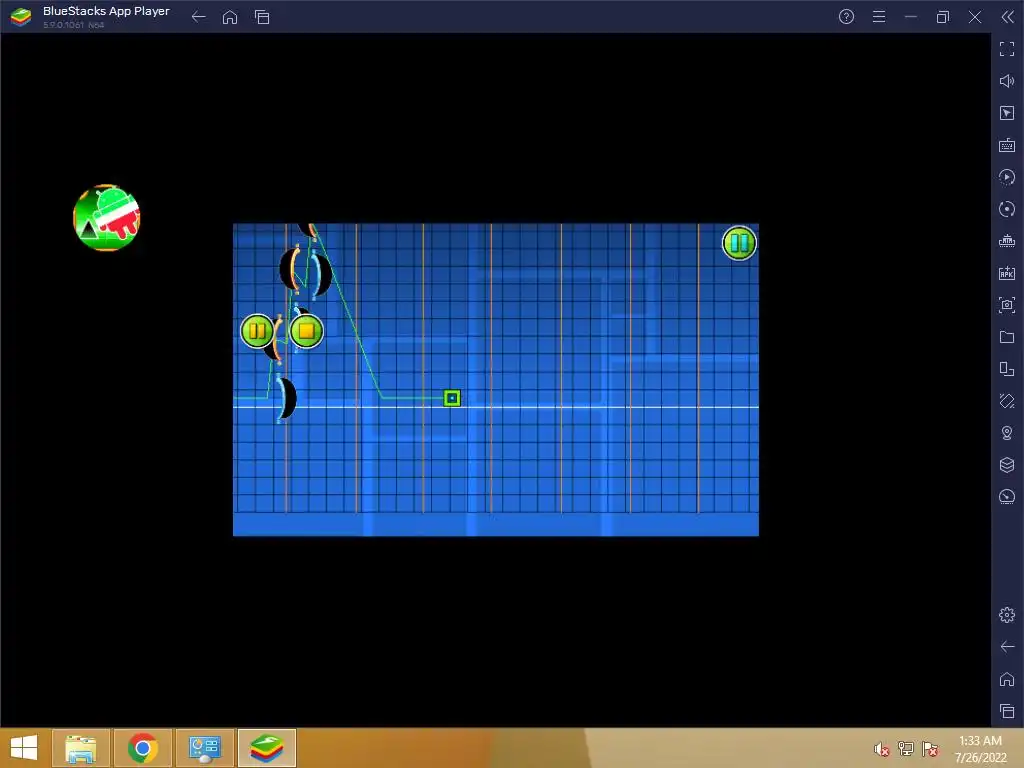Image resolution: width=1024 pixels, height=768 pixels.
Task: Open the eco mode gauge icon
Action: [1007, 496]
